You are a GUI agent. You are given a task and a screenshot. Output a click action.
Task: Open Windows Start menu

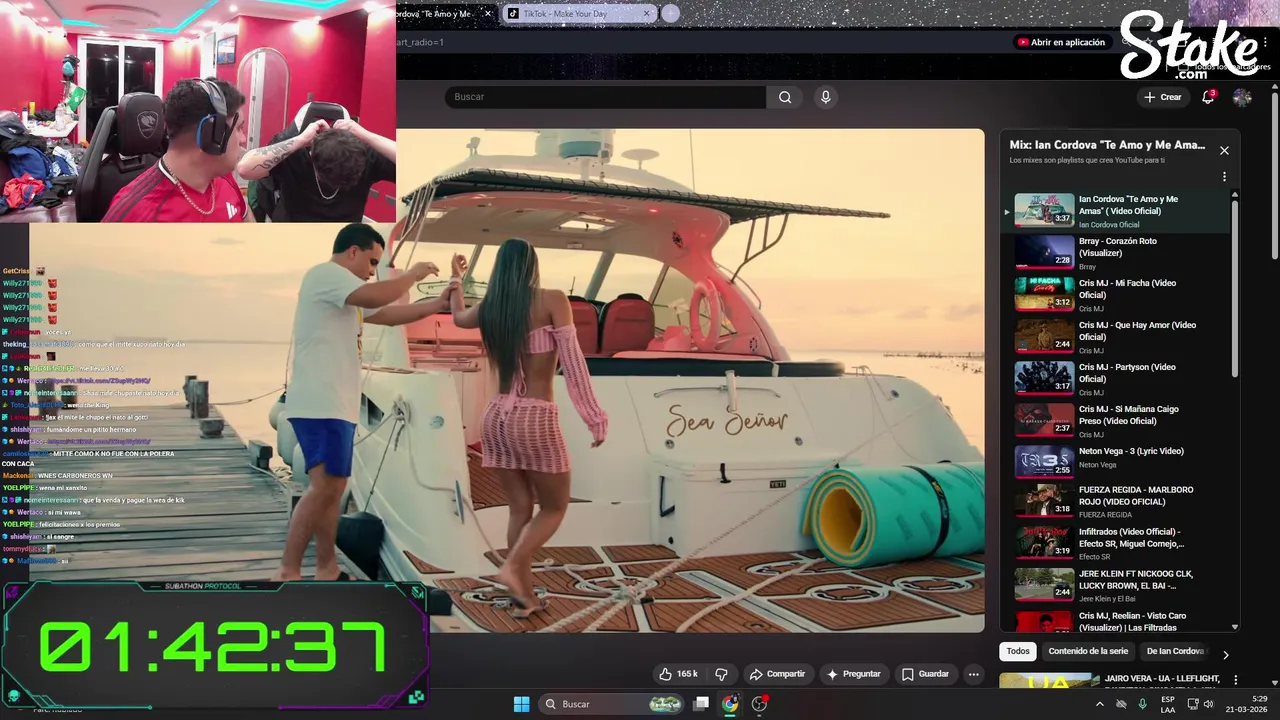point(521,704)
